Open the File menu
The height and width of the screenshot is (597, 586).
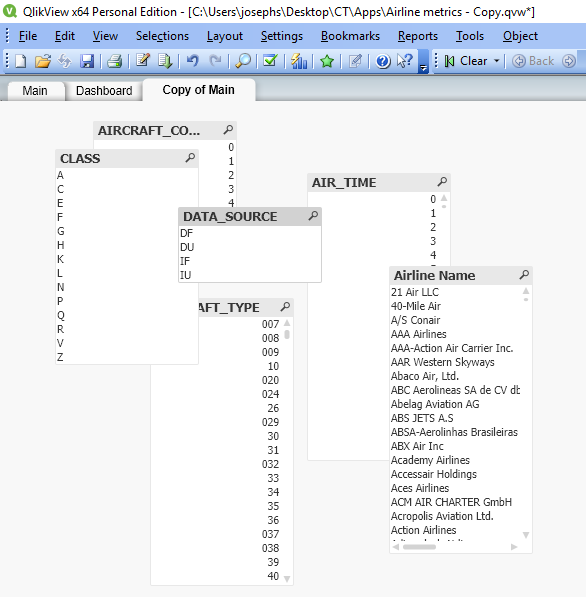coord(28,36)
